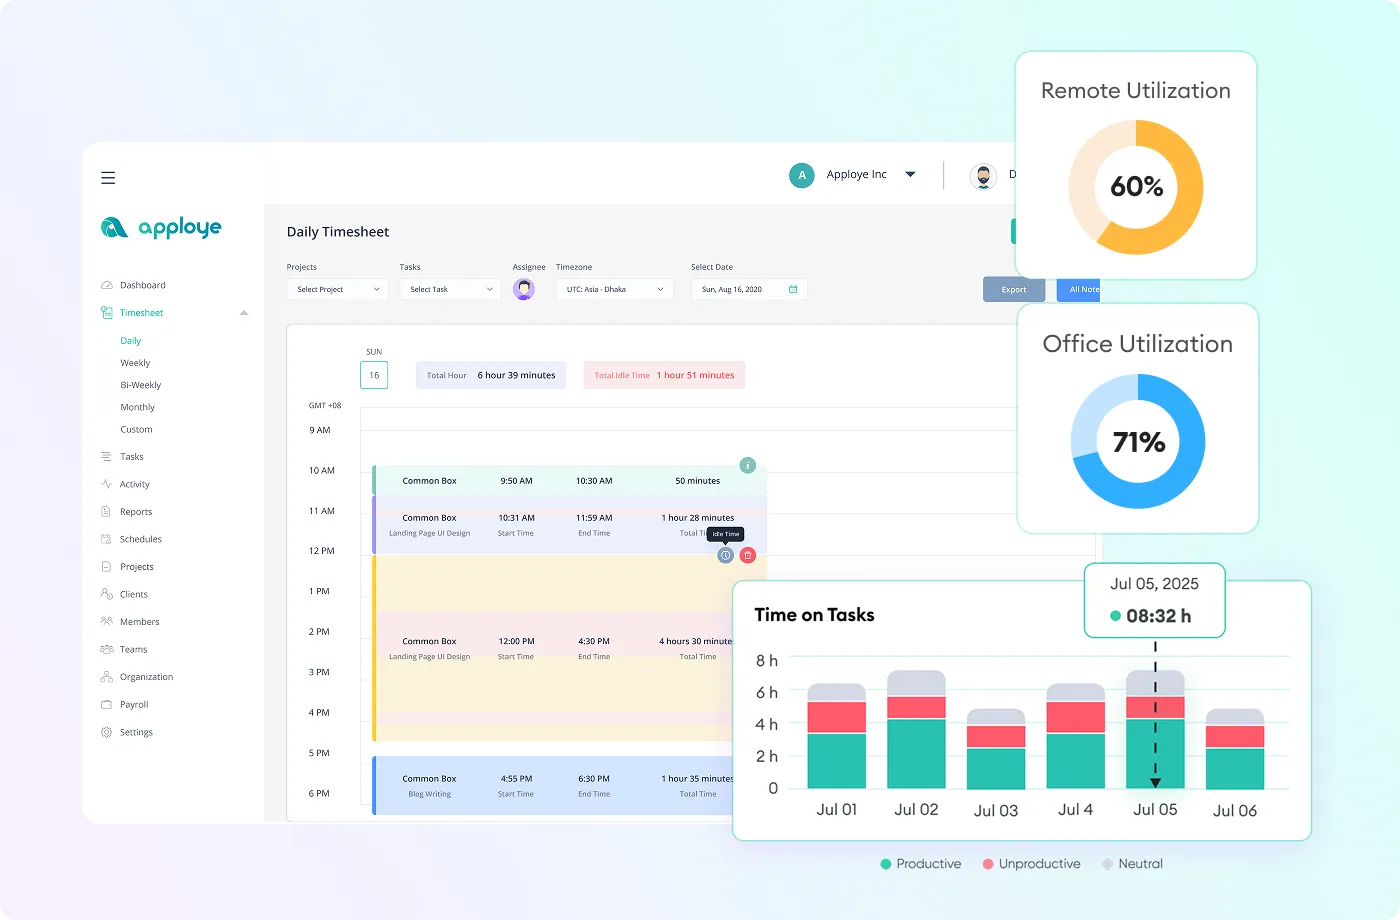Click the red delete icon on timesheet entry
This screenshot has width=1400, height=920.
pos(748,555)
